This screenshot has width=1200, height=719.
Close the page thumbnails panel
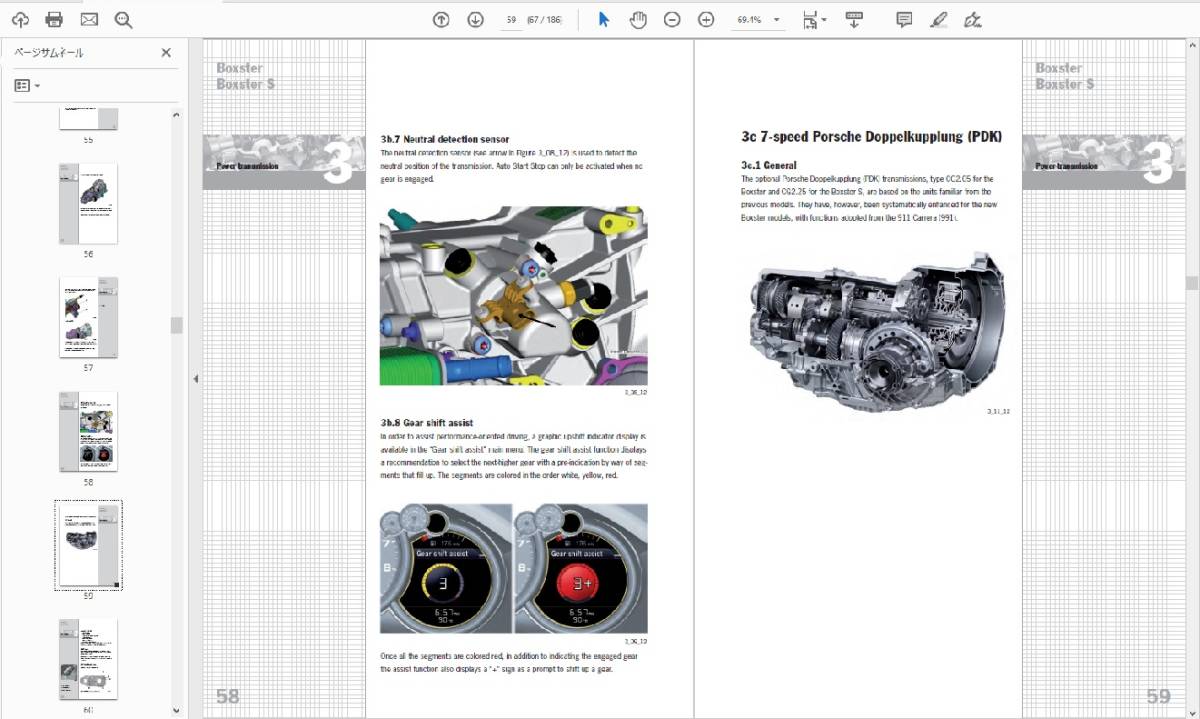[166, 53]
